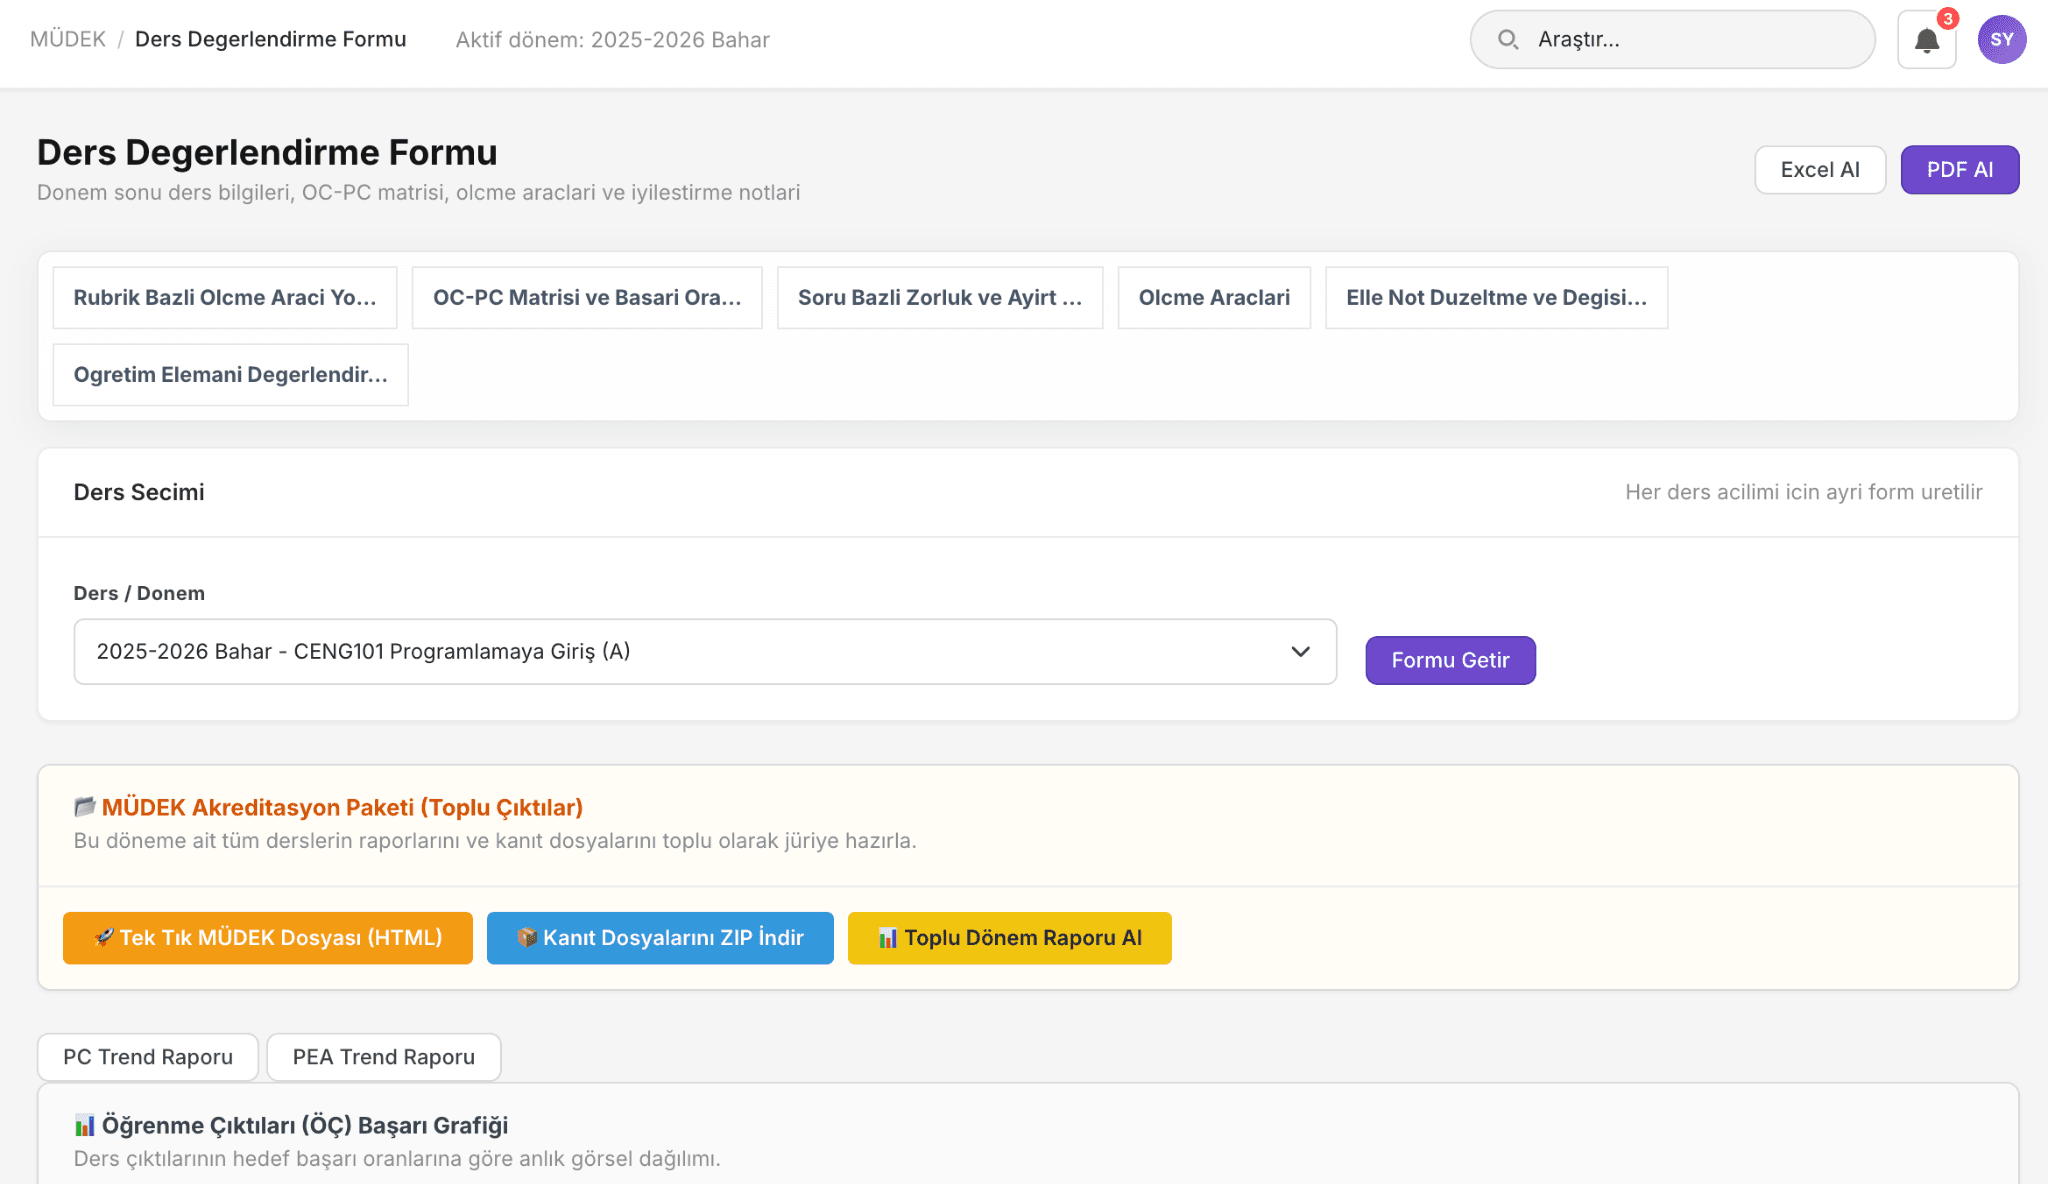Click the Formu Getir button
The width and height of the screenshot is (2048, 1184).
[x=1450, y=660]
